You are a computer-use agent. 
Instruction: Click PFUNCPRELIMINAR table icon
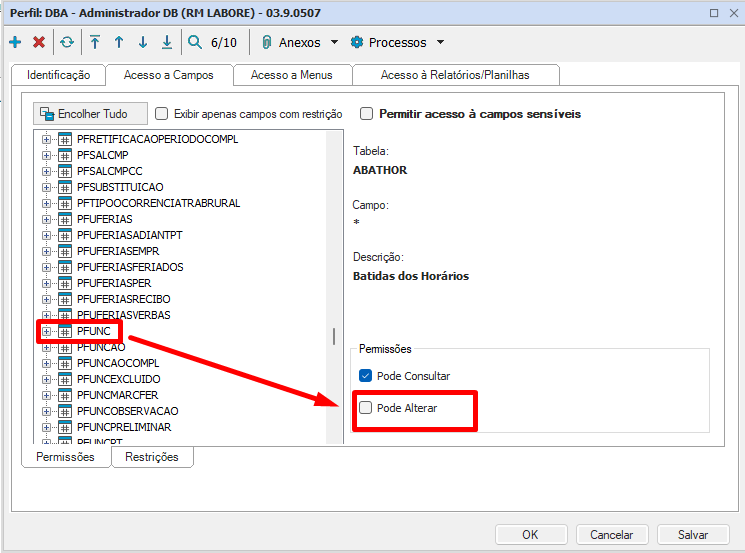point(65,427)
